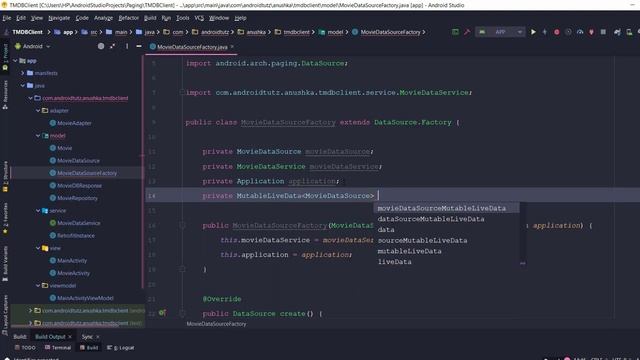Collapse the java folder

[x=23, y=85]
